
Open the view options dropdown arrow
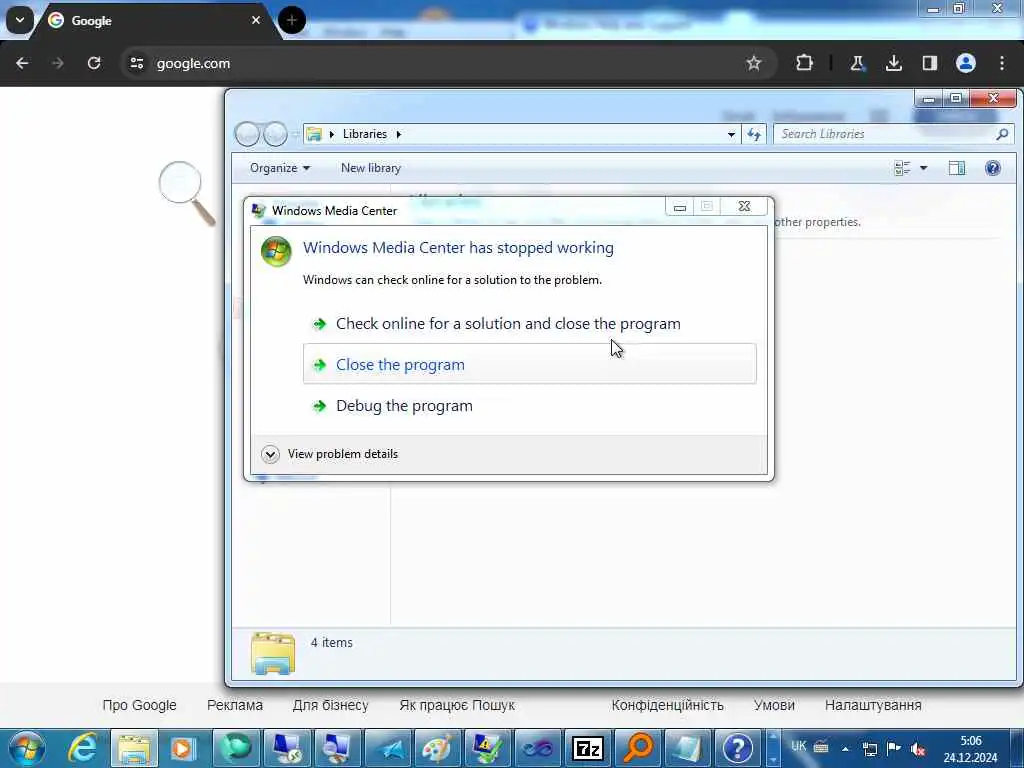pyautogui.click(x=923, y=168)
